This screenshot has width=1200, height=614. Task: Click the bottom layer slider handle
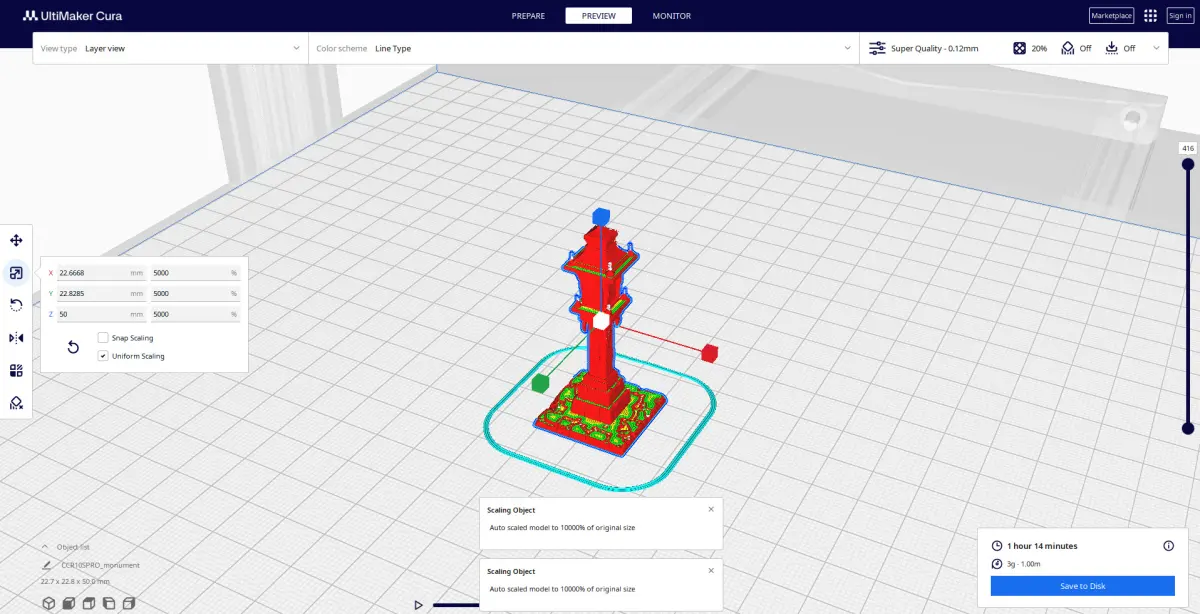[x=1188, y=428]
